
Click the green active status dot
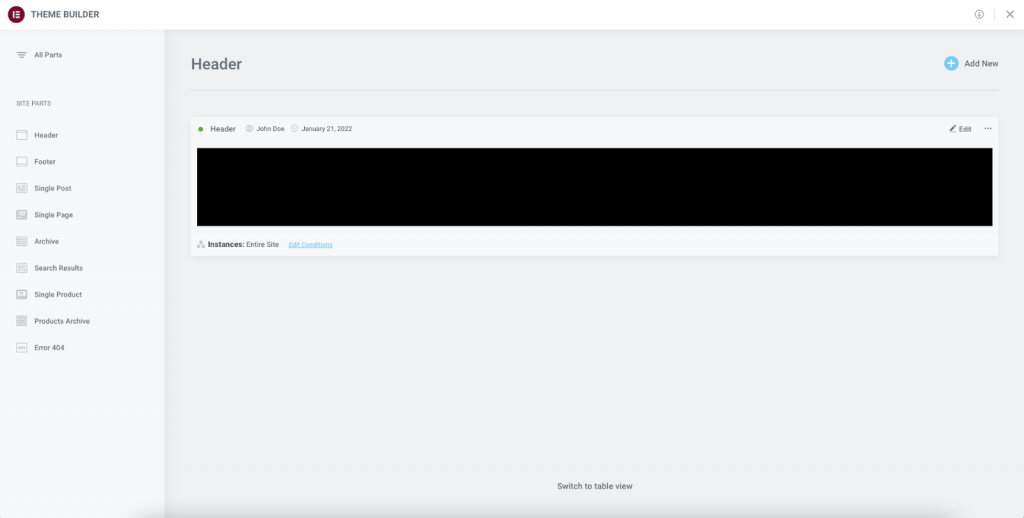point(200,129)
